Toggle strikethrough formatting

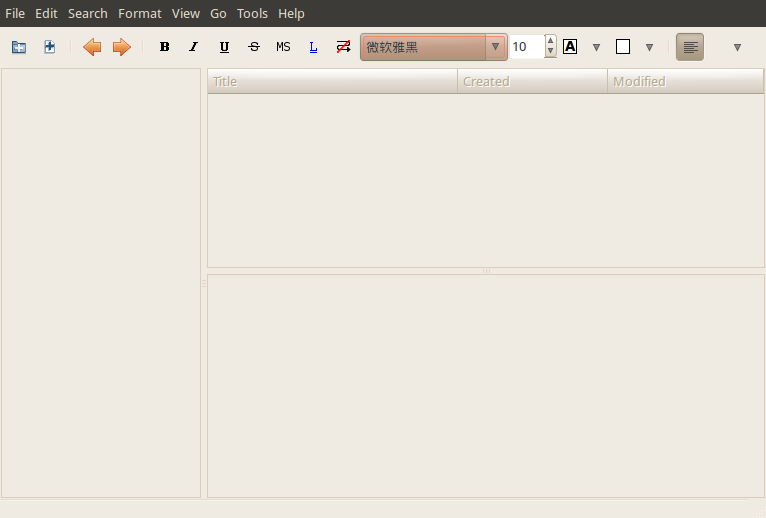tap(254, 47)
